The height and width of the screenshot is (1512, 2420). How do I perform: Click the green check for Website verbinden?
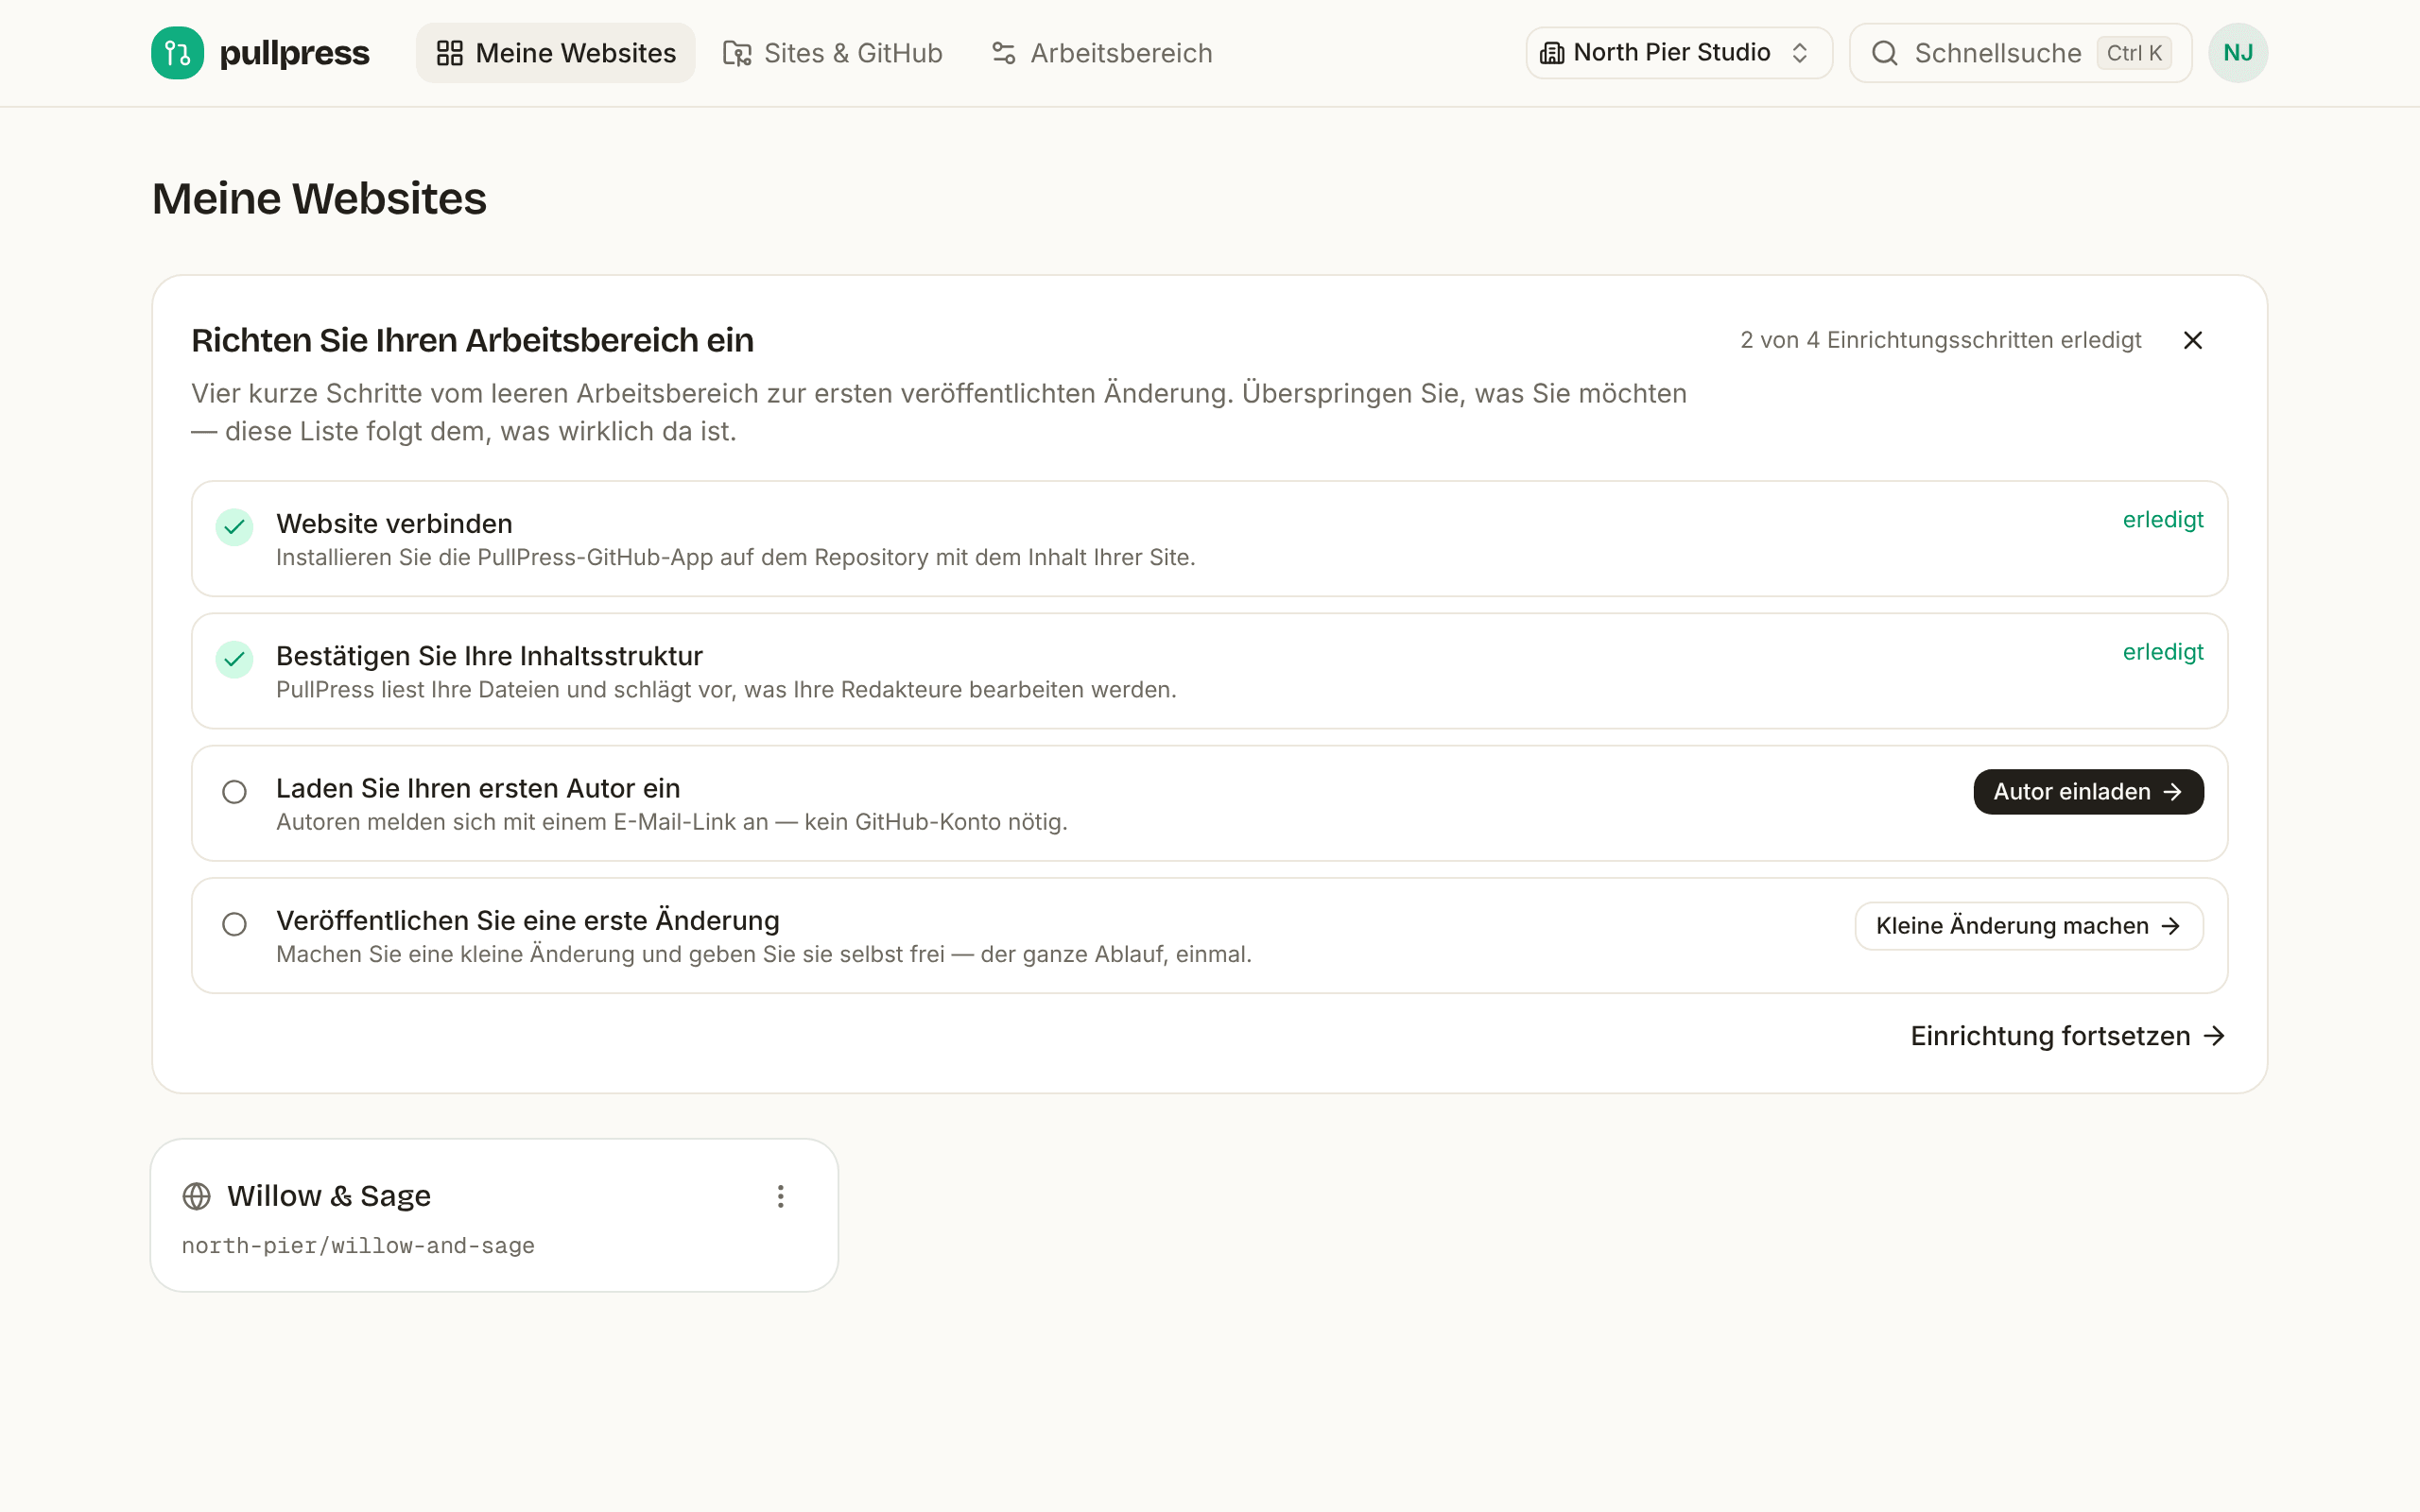pos(234,527)
